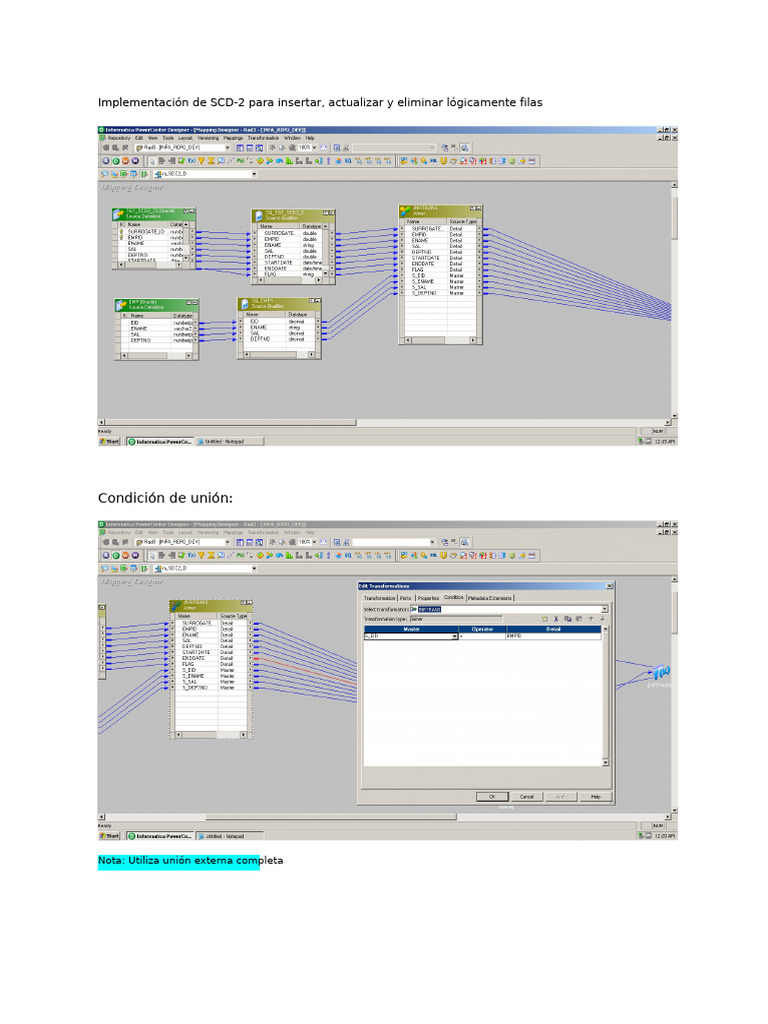Viewport: 768px width, 1024px height.
Task: Click the paste condition icon in dialog
Action: 579,619
